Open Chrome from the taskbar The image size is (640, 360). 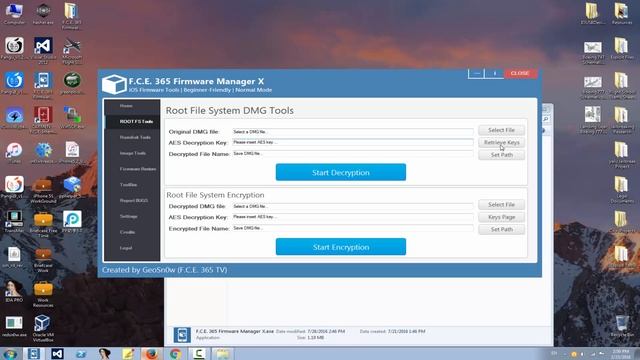176,353
